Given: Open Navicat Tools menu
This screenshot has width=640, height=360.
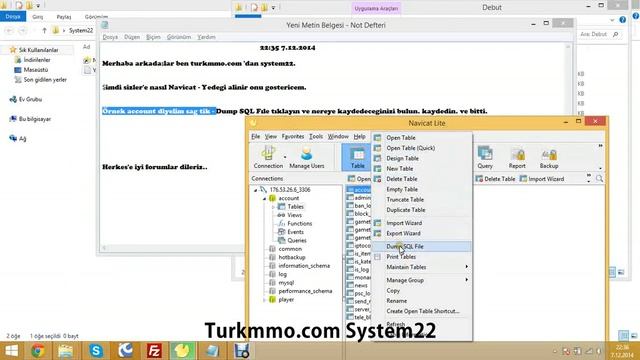Looking at the screenshot, I should (x=316, y=136).
